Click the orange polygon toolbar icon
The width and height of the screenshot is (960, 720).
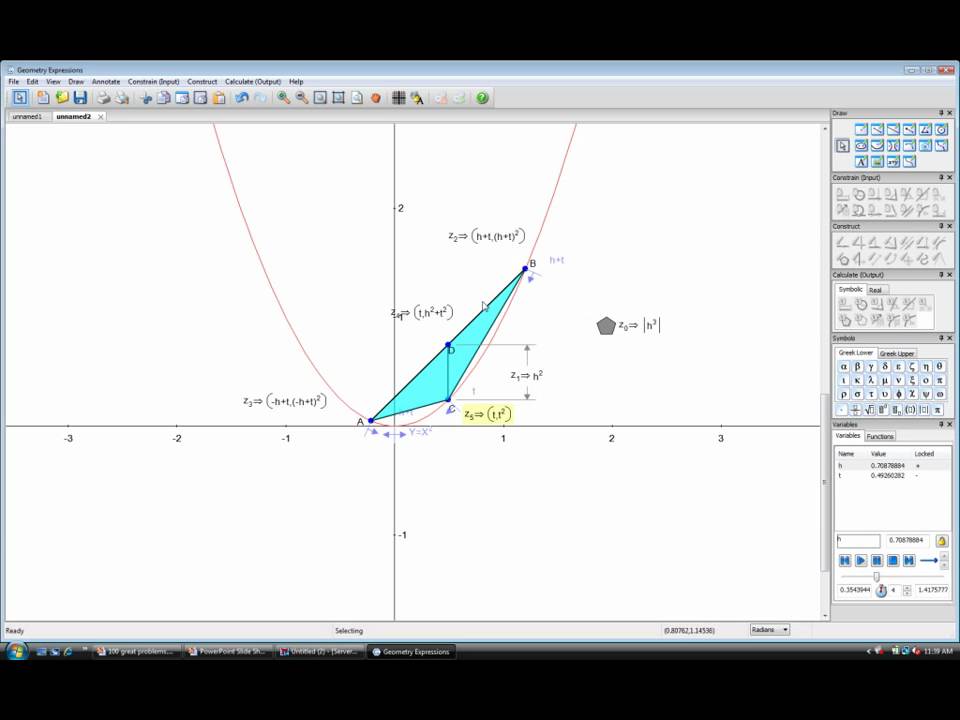click(376, 98)
